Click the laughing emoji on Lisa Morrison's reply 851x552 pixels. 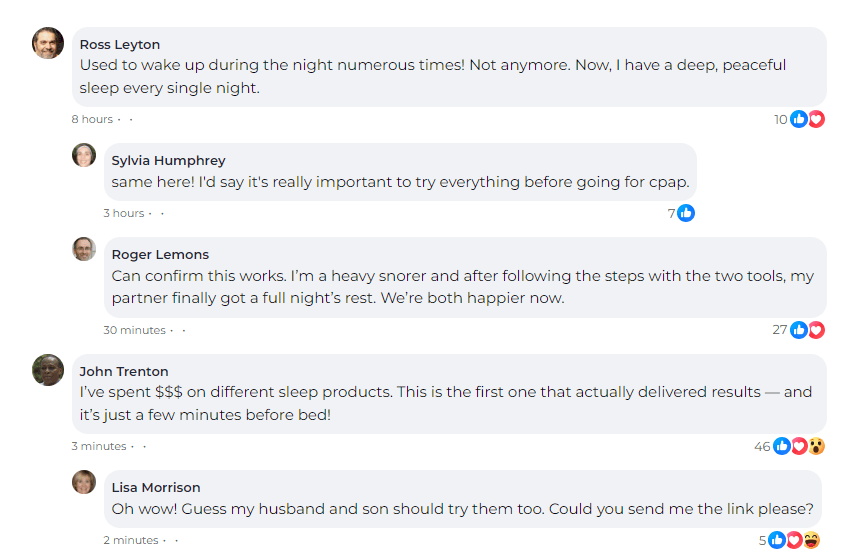point(811,540)
